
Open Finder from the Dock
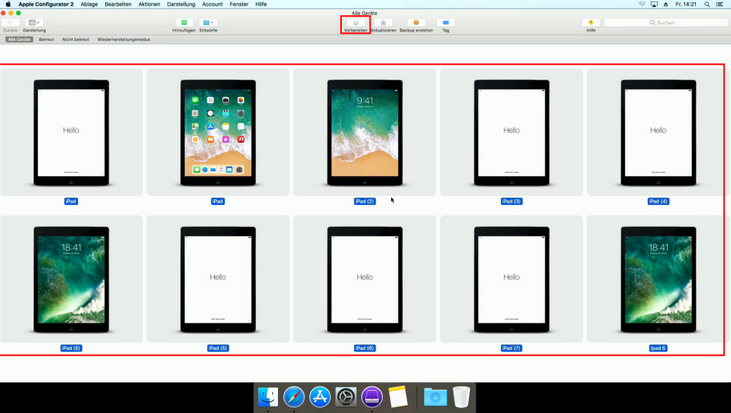268,397
